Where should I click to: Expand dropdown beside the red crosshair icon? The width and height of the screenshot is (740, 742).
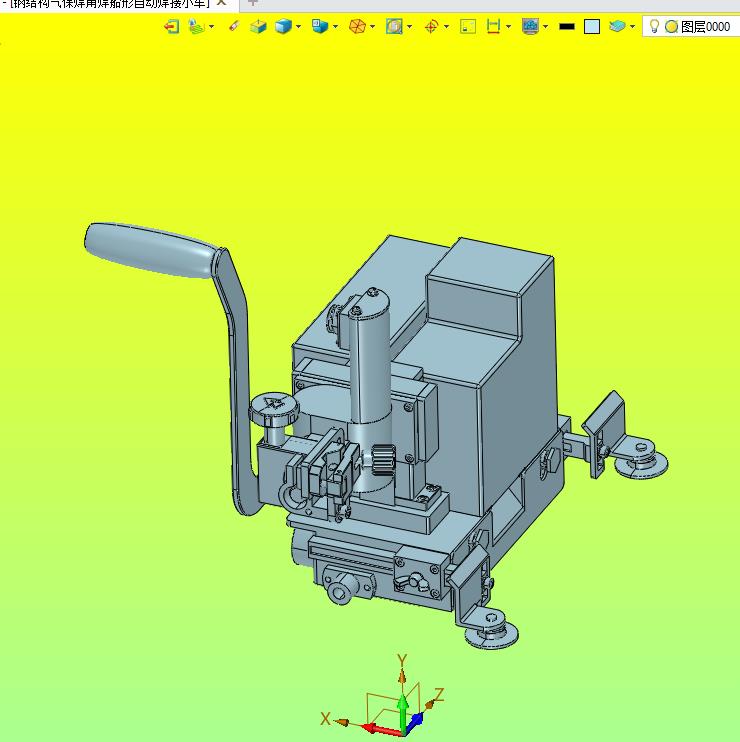click(x=446, y=26)
